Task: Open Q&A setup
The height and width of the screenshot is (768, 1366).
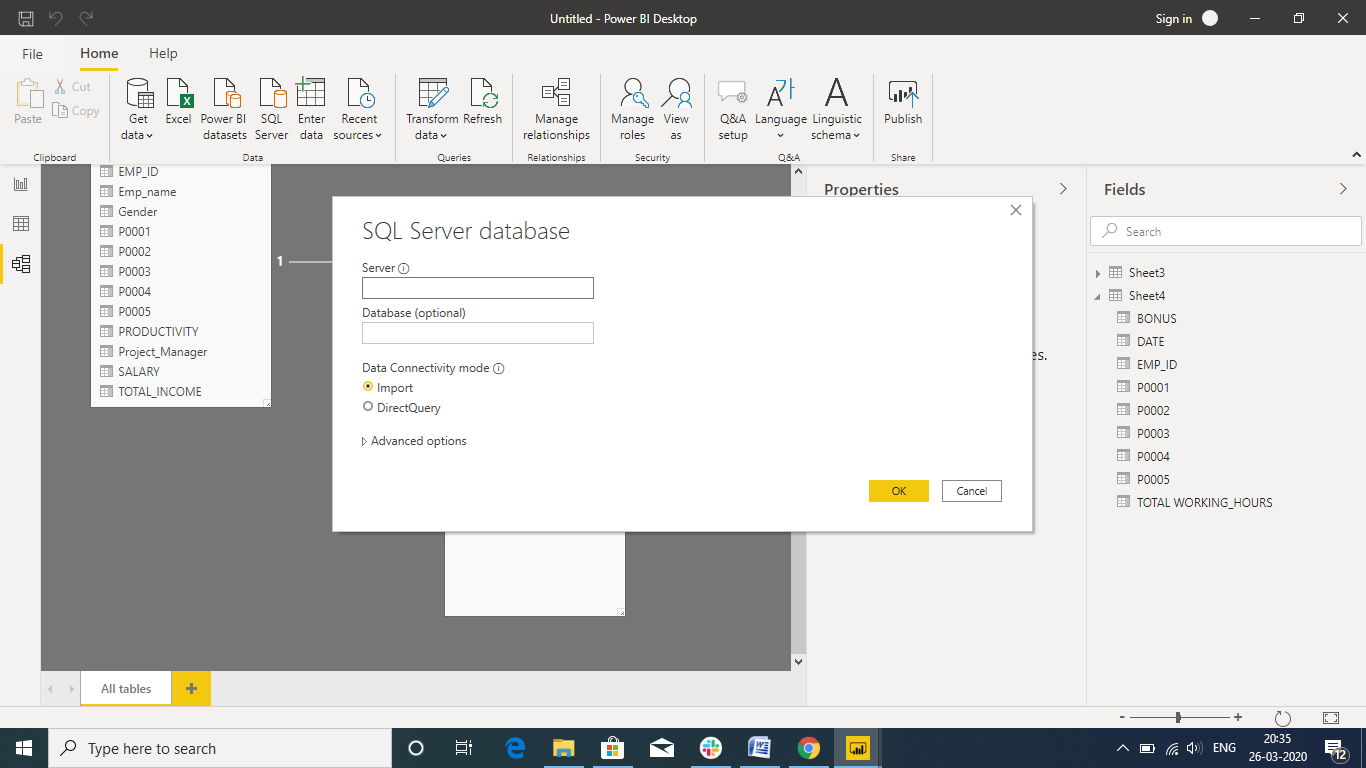Action: pos(733,110)
